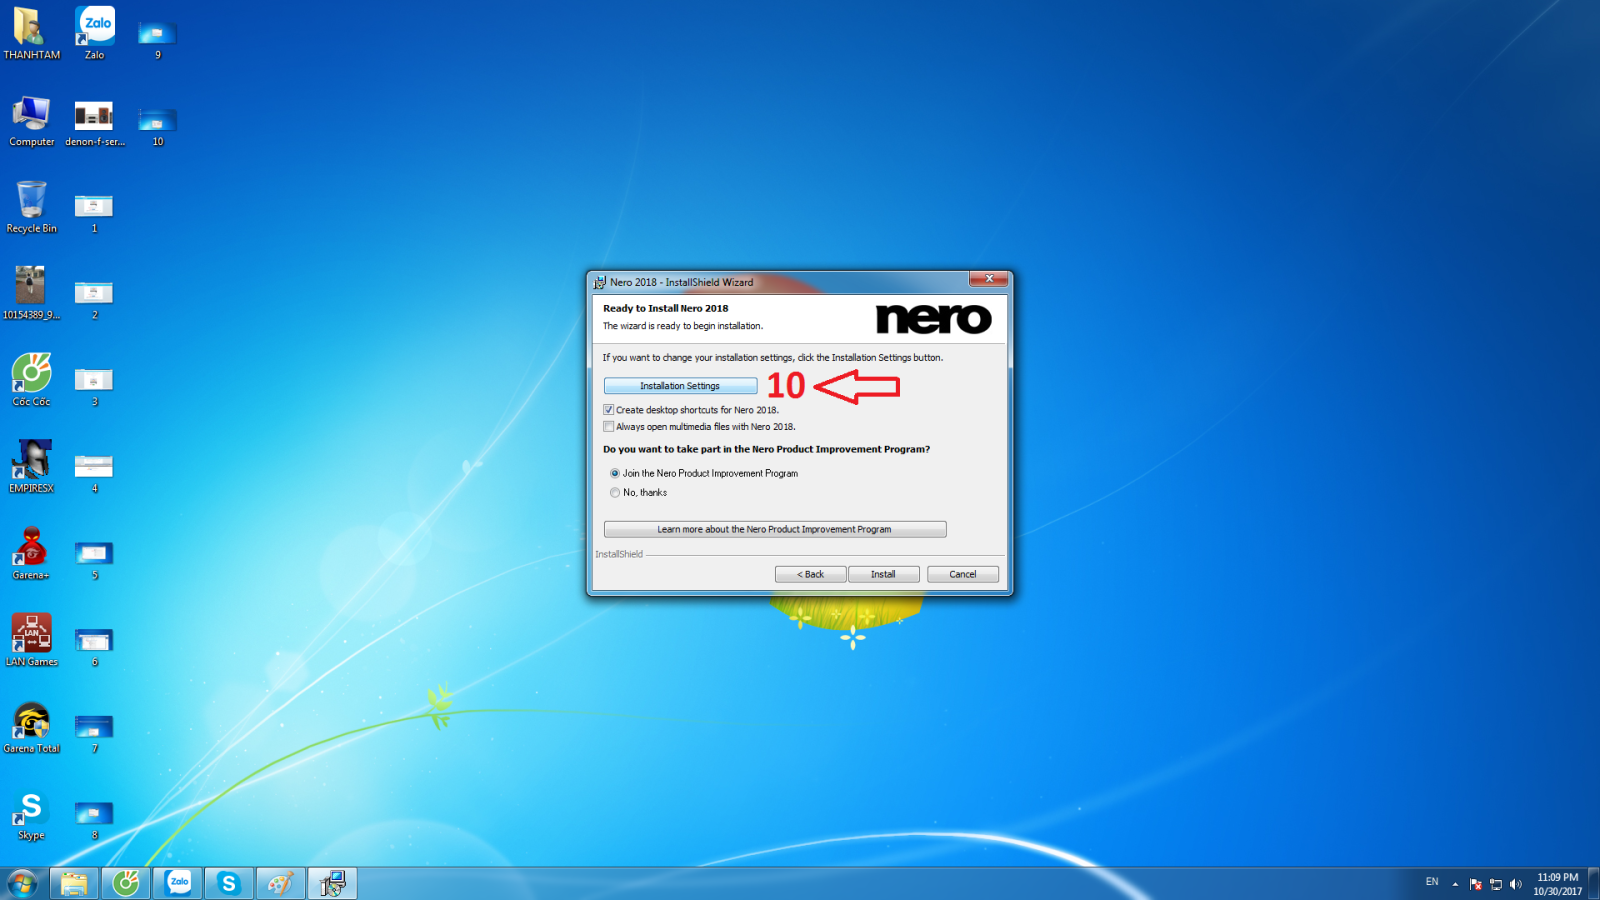Open the Skype desktop shortcut
The width and height of the screenshot is (1600, 900).
[32, 809]
